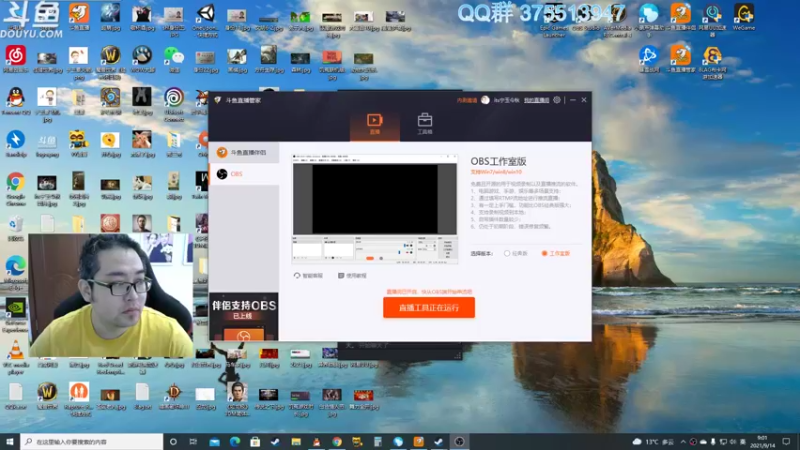This screenshot has width=800, height=450.
Task: Open weather widget showing 13°C
Action: 654,441
